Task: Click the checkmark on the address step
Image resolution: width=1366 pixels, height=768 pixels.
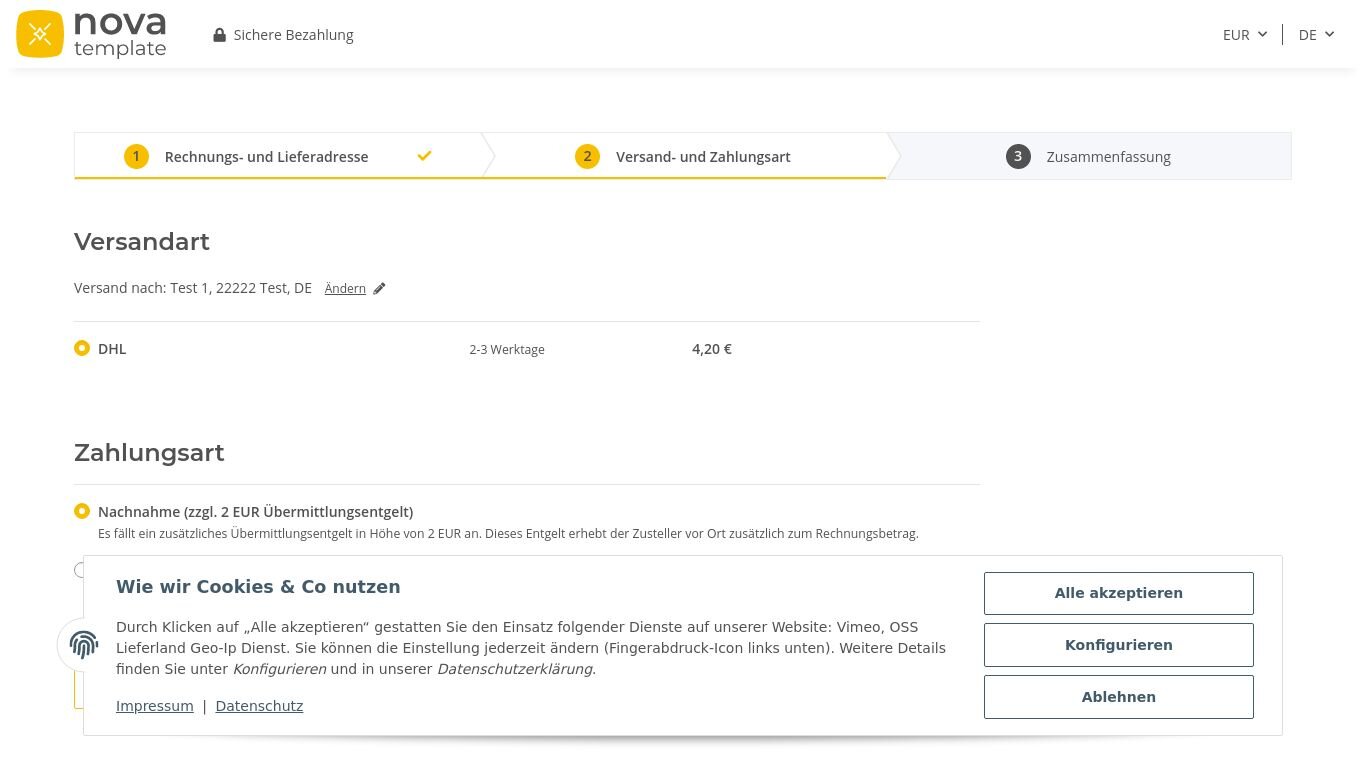Action: click(x=424, y=156)
